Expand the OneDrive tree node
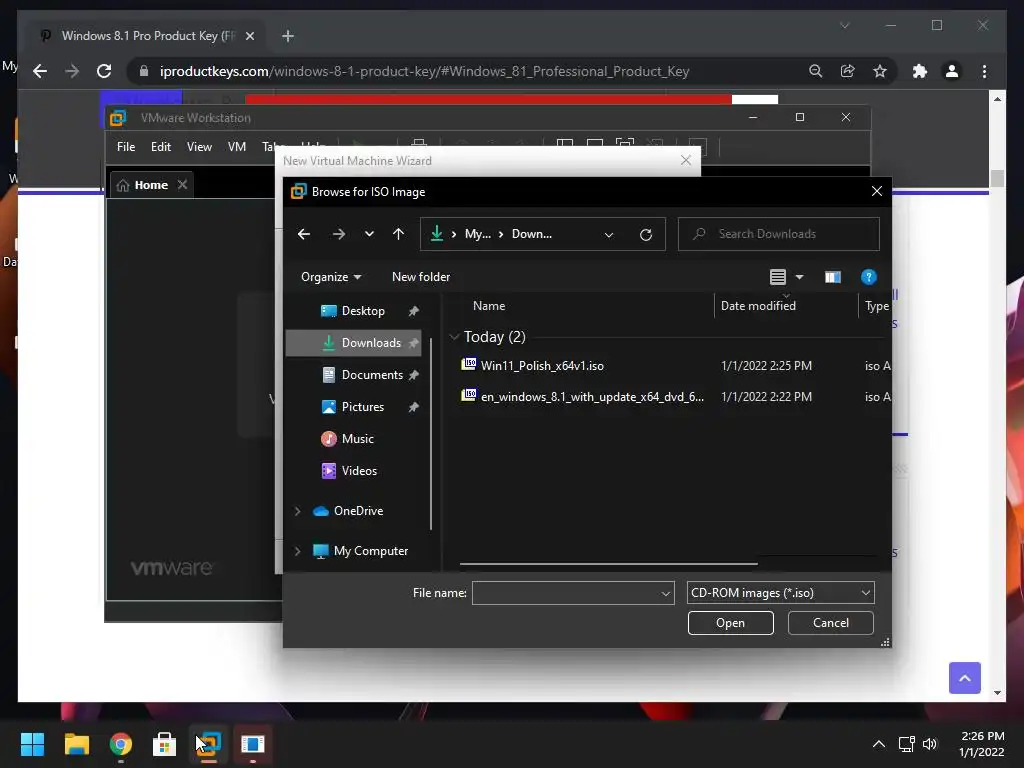This screenshot has height=768, width=1024. pyautogui.click(x=298, y=511)
